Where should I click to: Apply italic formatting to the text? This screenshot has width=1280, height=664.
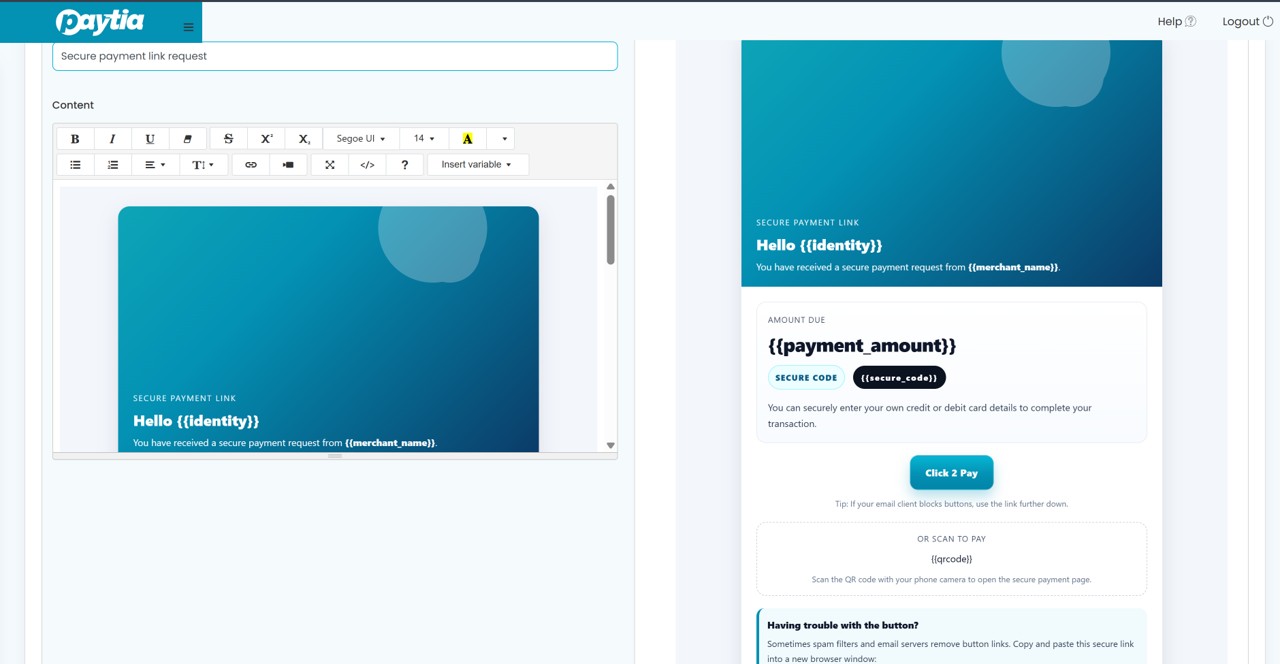pos(112,139)
